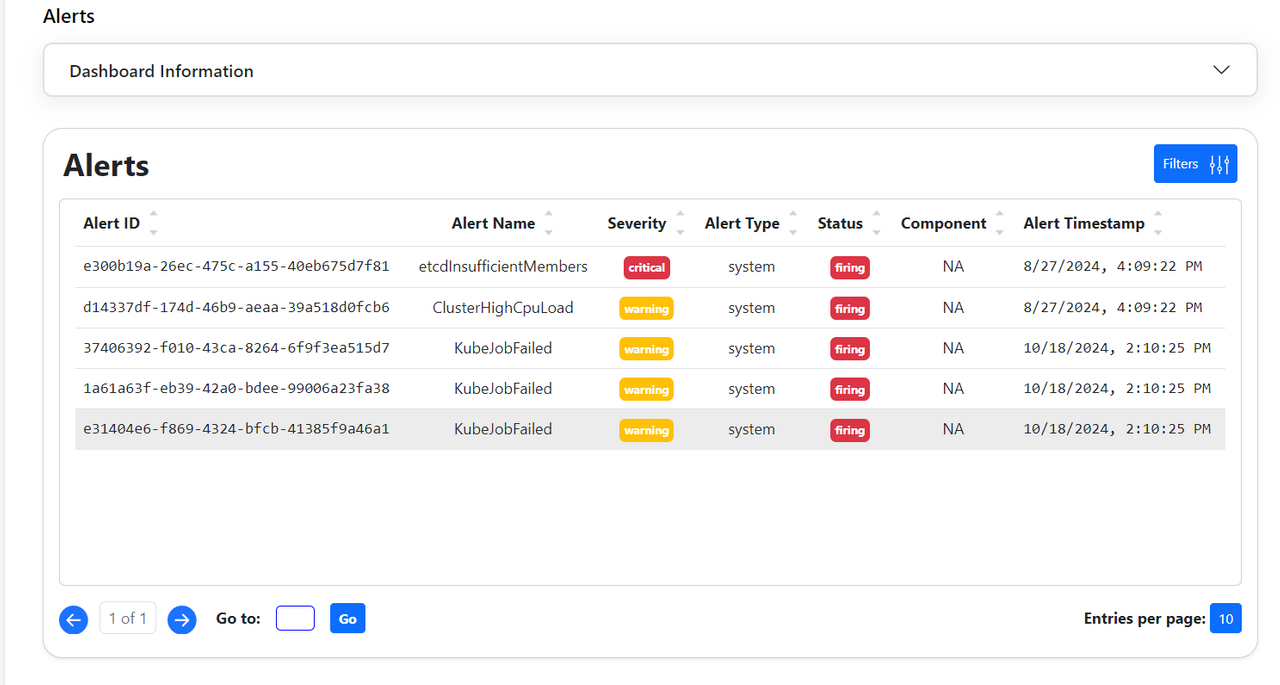Sort by Component column arrows
The height and width of the screenshot is (685, 1280).
click(1000, 223)
